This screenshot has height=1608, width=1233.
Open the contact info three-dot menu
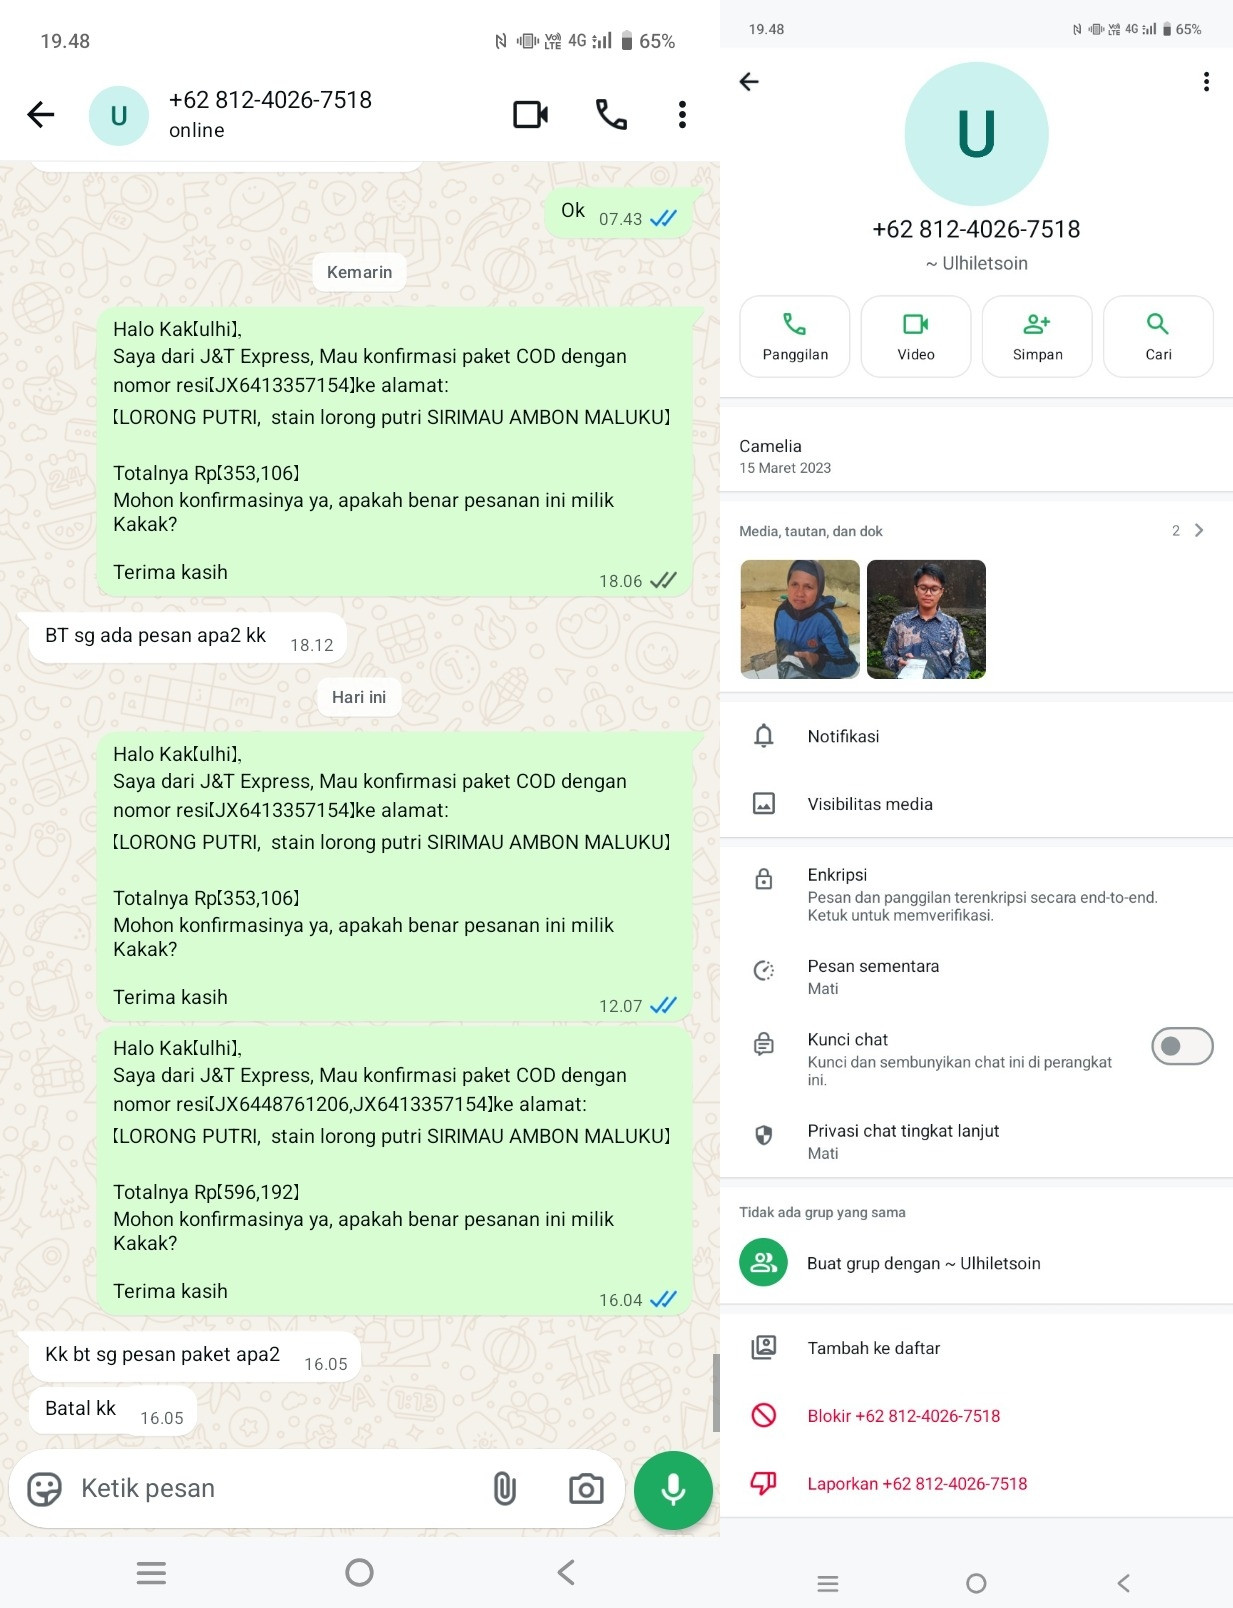click(1206, 82)
